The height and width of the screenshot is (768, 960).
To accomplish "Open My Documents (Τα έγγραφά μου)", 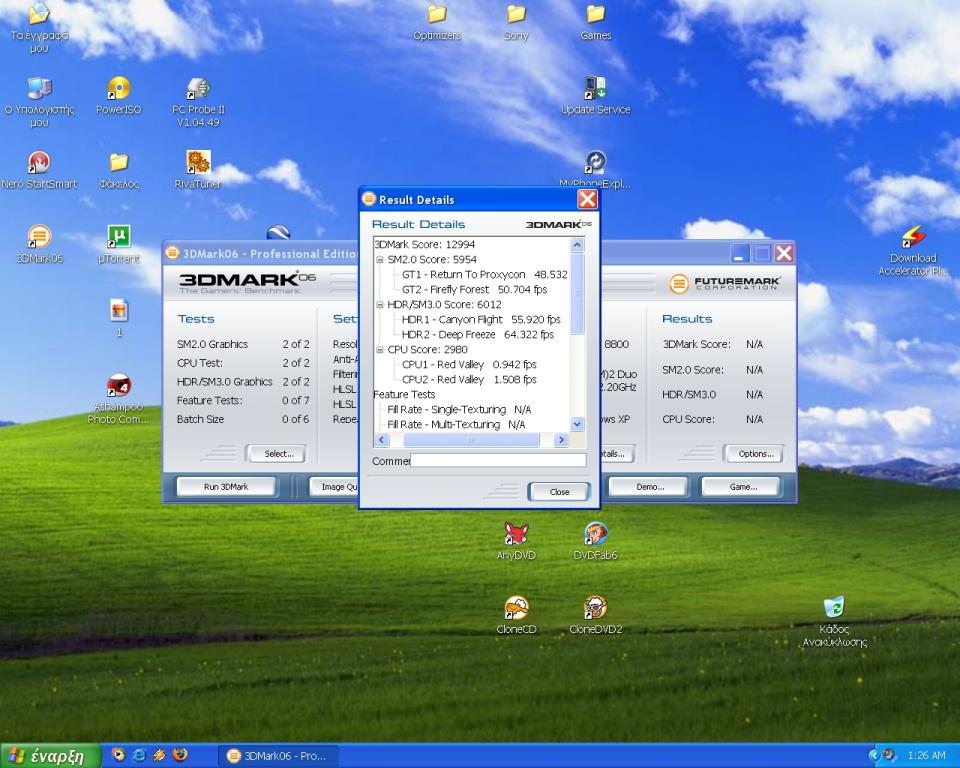I will click(39, 28).
